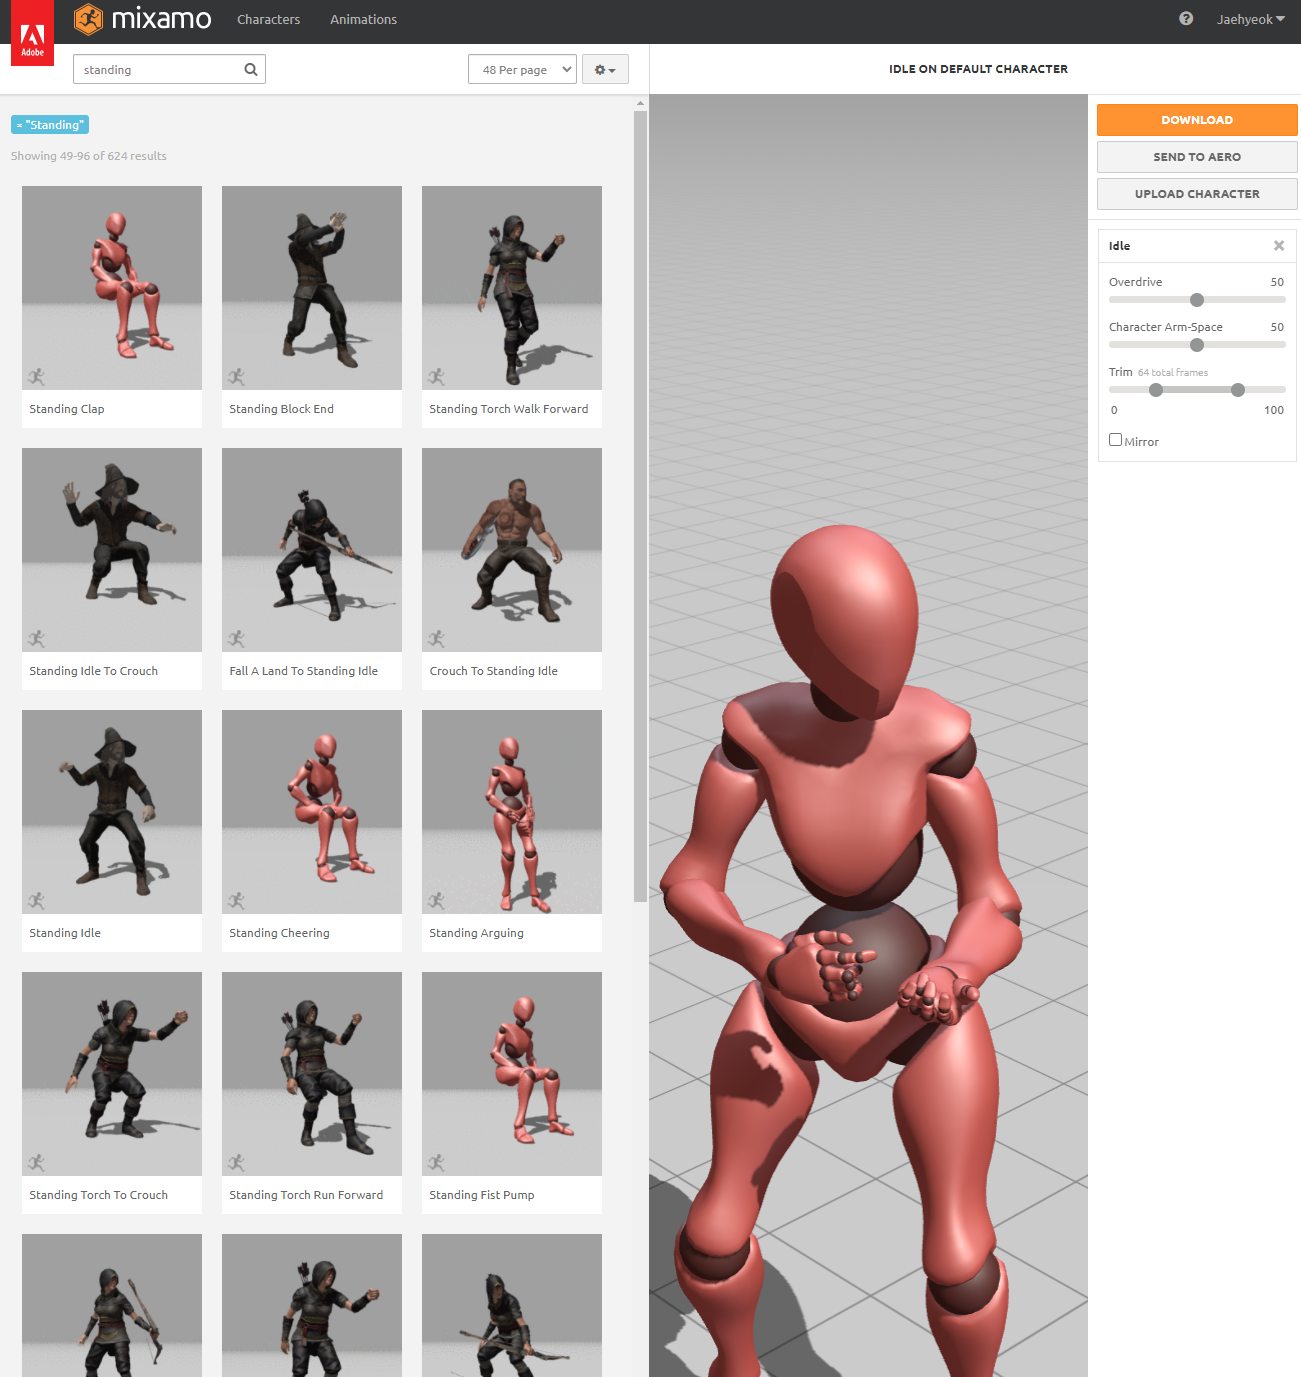
Task: Click the running-man icon on Standing Torch To Crouch
Action: tap(37, 1163)
